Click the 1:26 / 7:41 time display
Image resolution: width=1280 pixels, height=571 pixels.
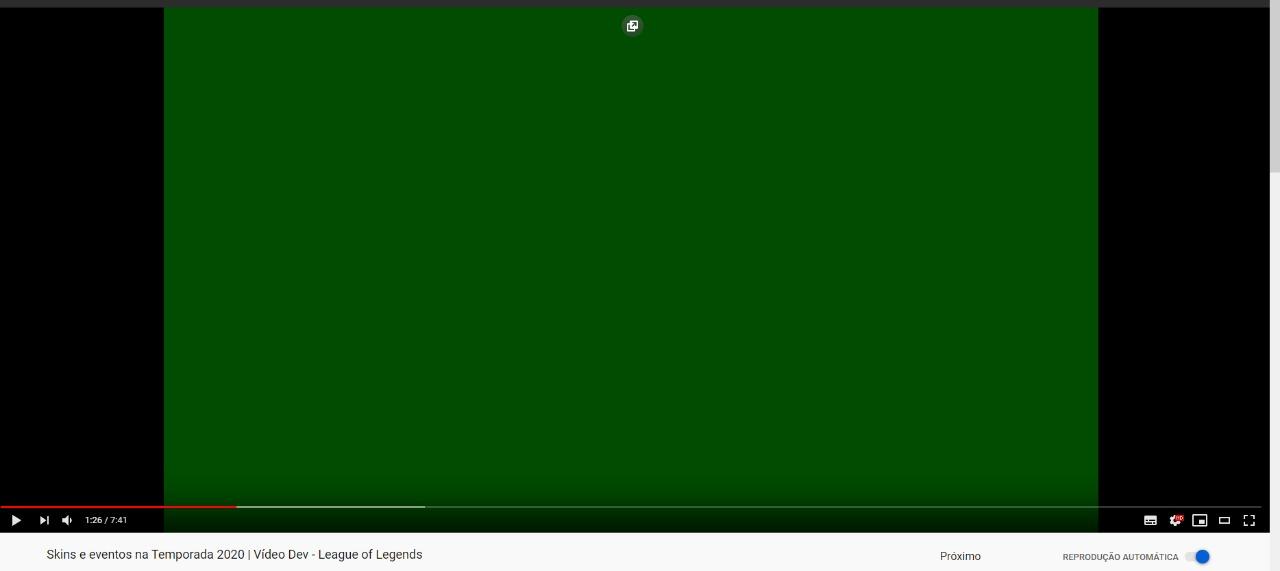coord(106,520)
